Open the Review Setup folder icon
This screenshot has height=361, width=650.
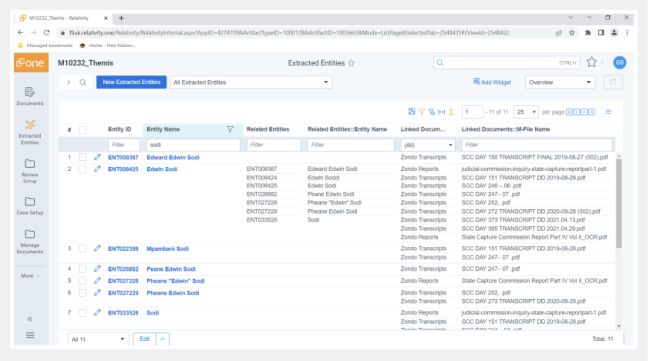(x=30, y=164)
